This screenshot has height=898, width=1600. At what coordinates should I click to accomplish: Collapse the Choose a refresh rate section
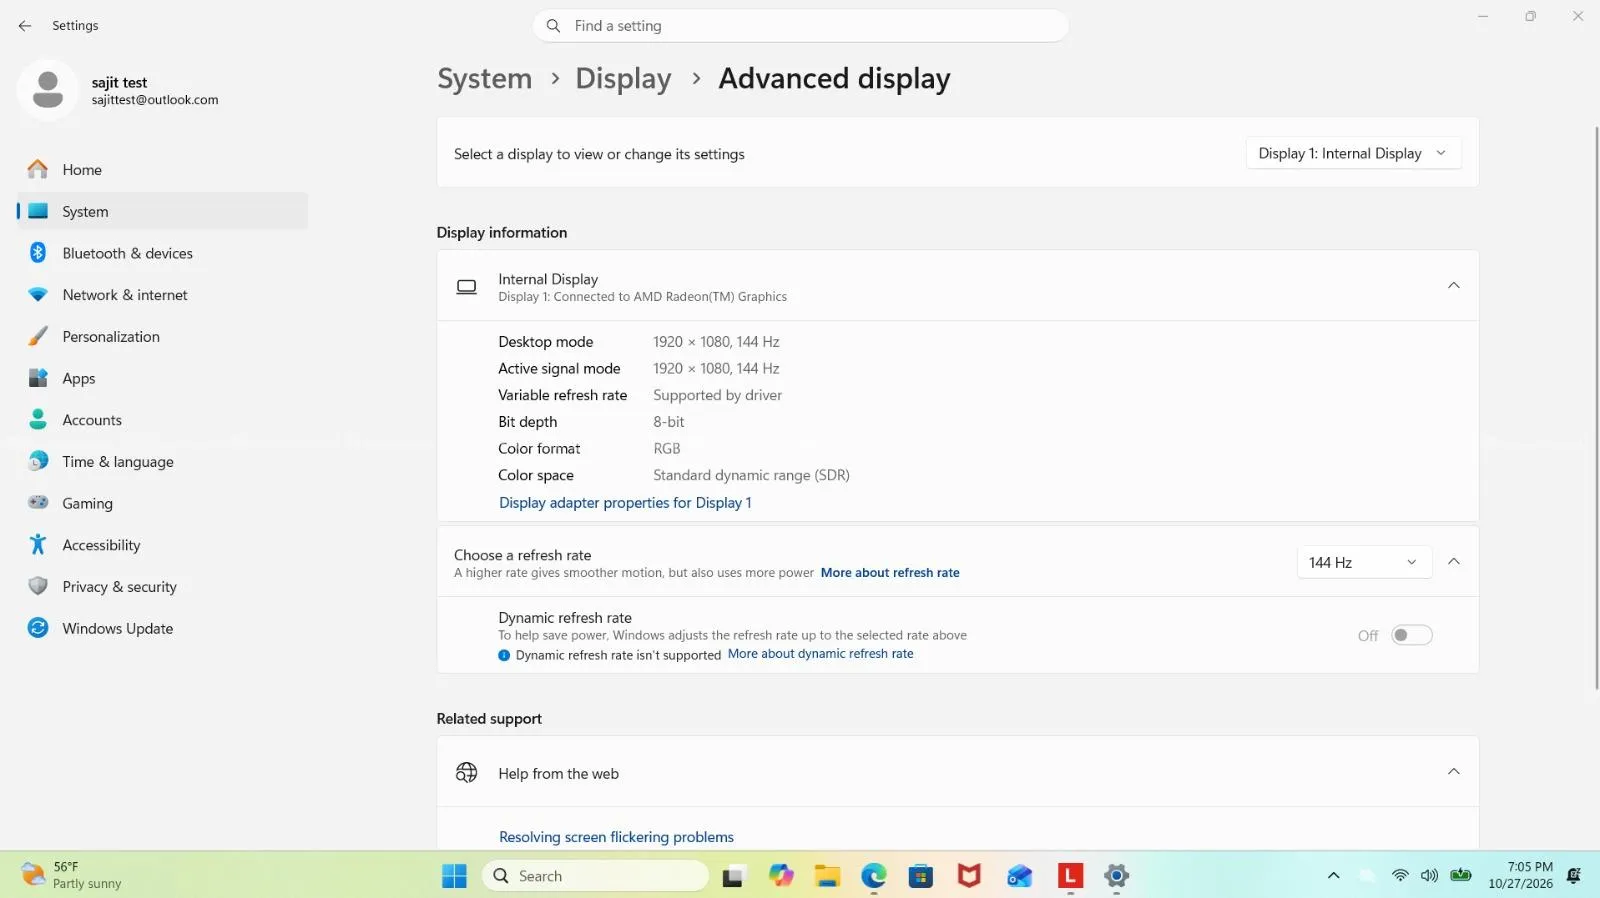pyautogui.click(x=1454, y=562)
